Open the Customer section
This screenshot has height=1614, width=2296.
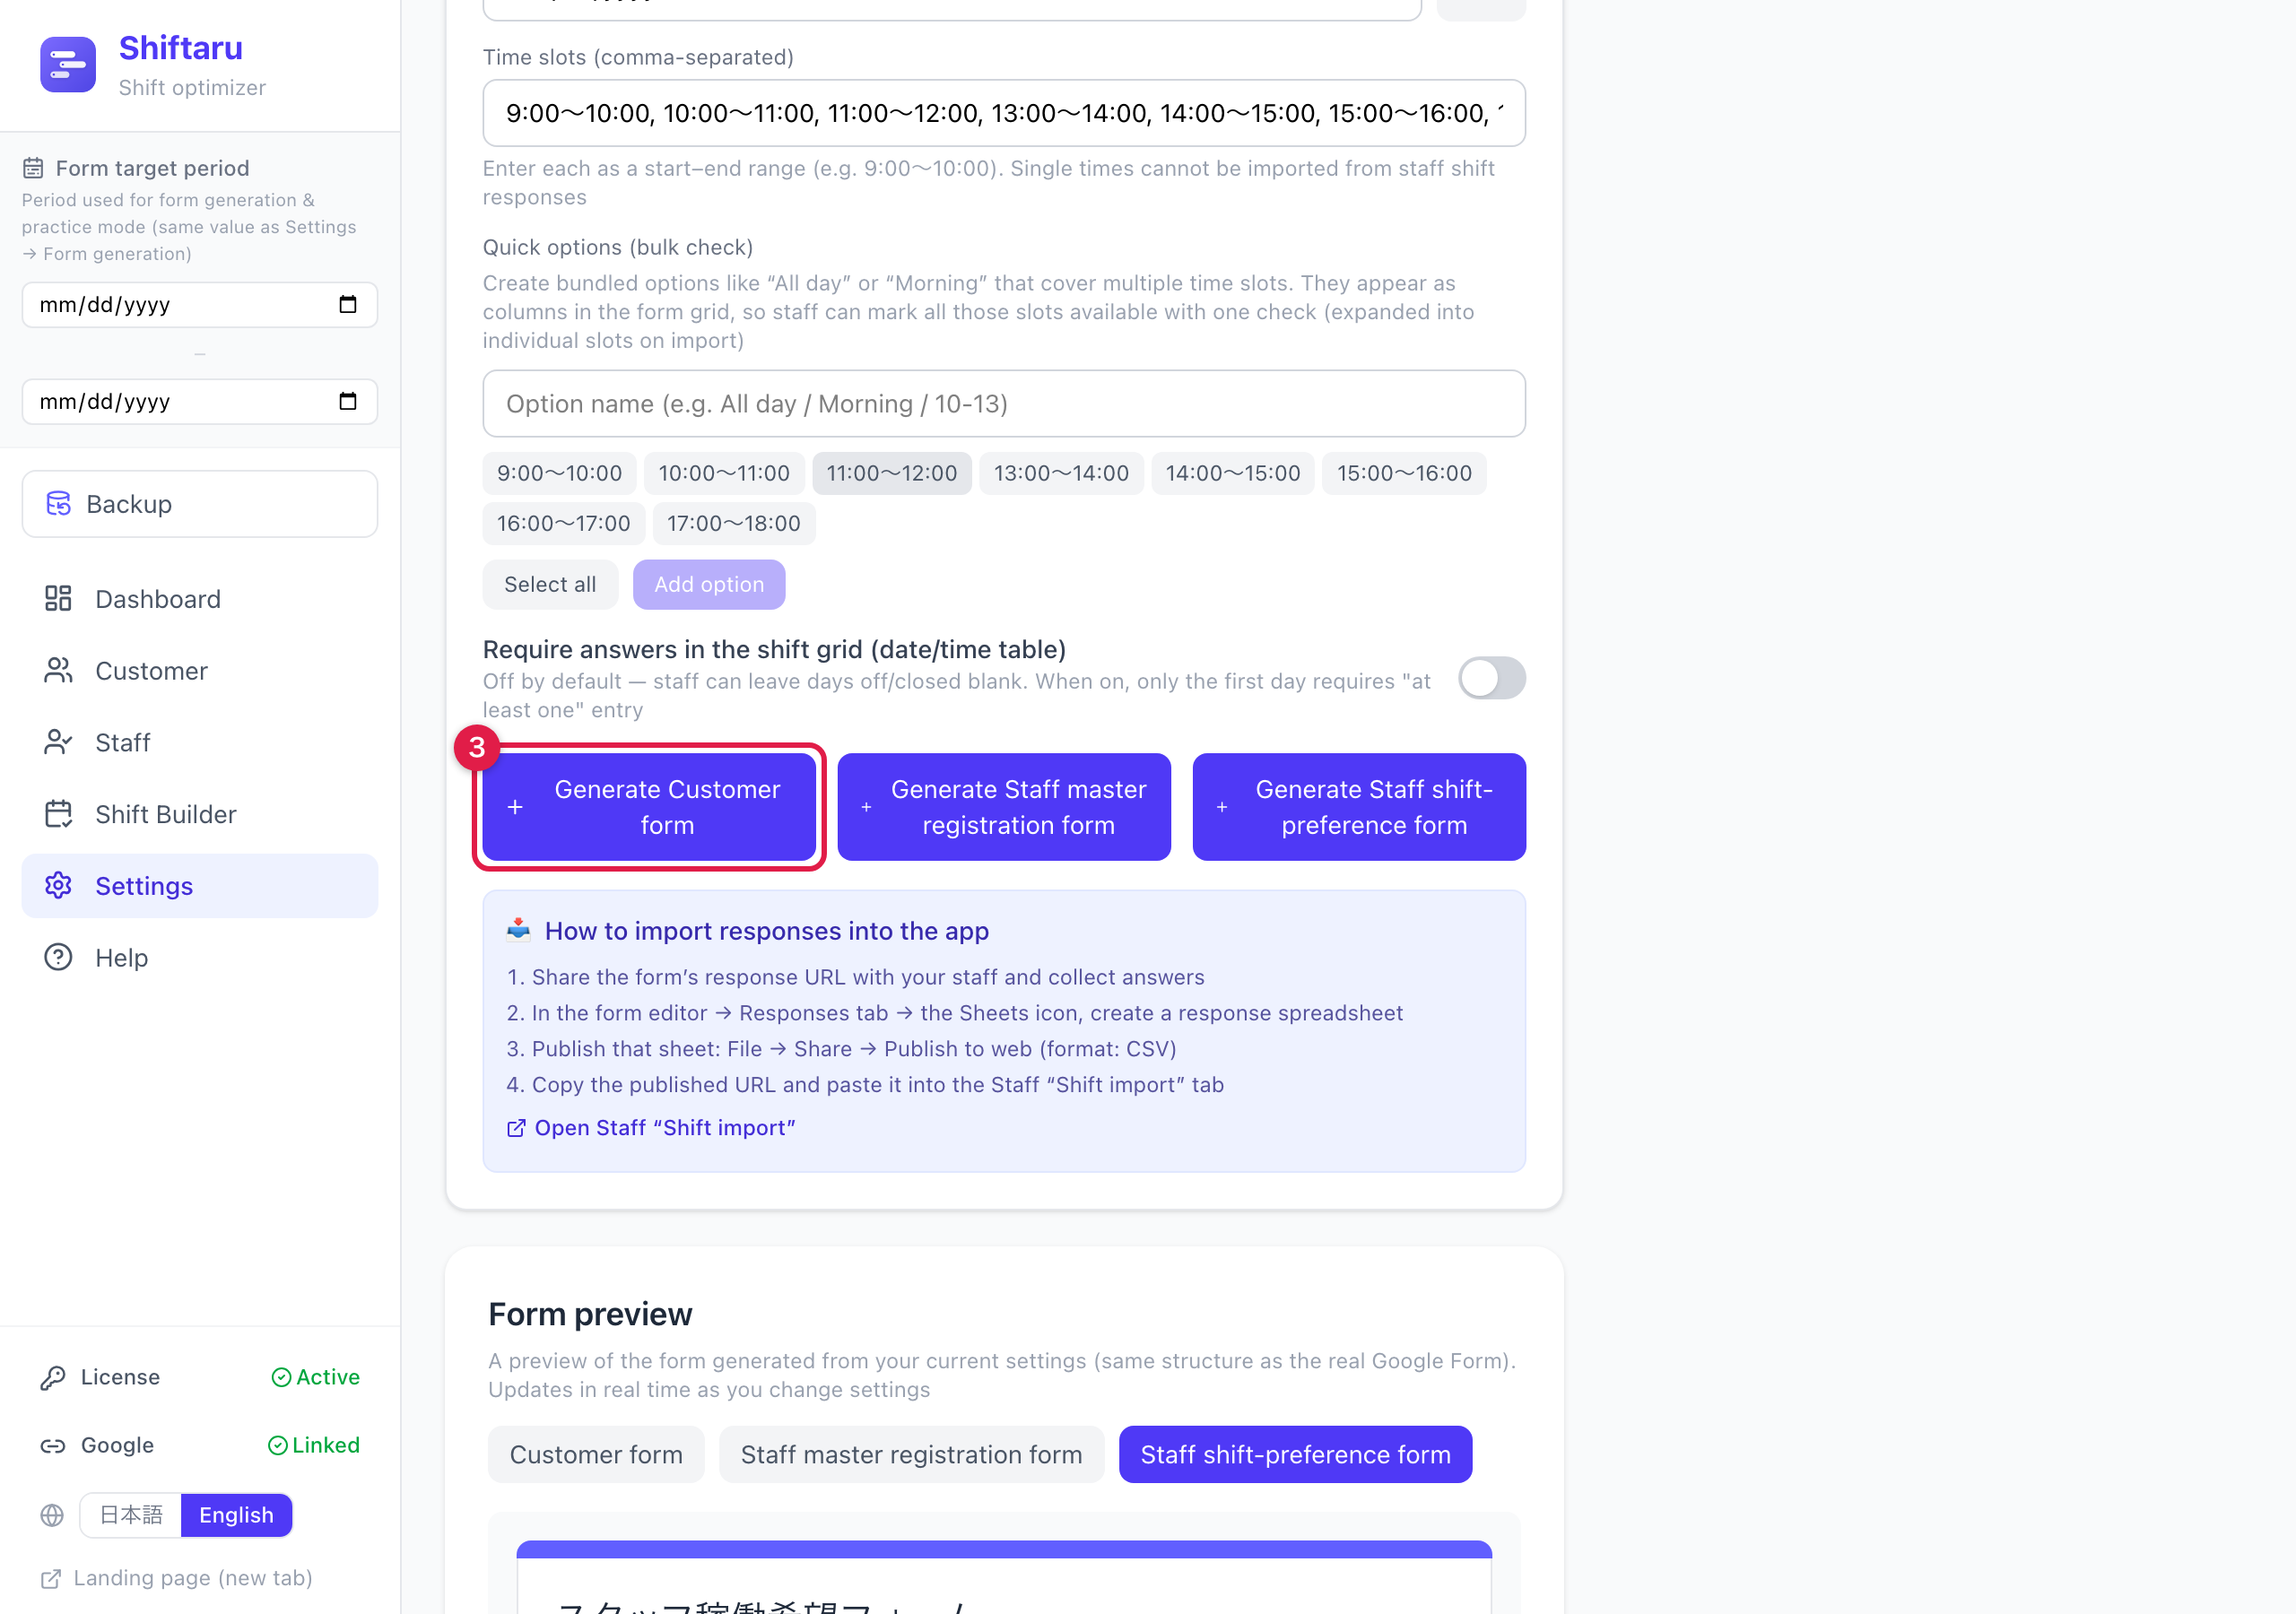coord(199,671)
